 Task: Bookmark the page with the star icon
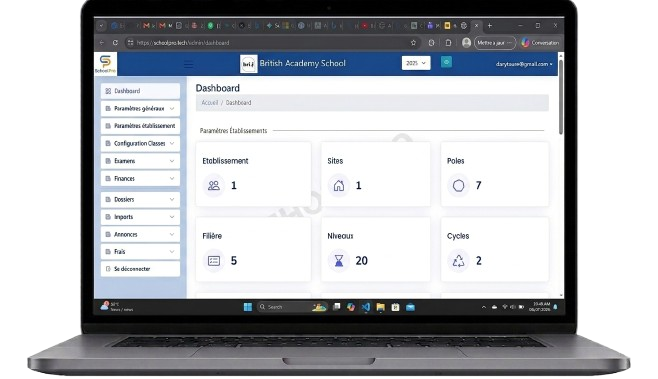coord(413,43)
